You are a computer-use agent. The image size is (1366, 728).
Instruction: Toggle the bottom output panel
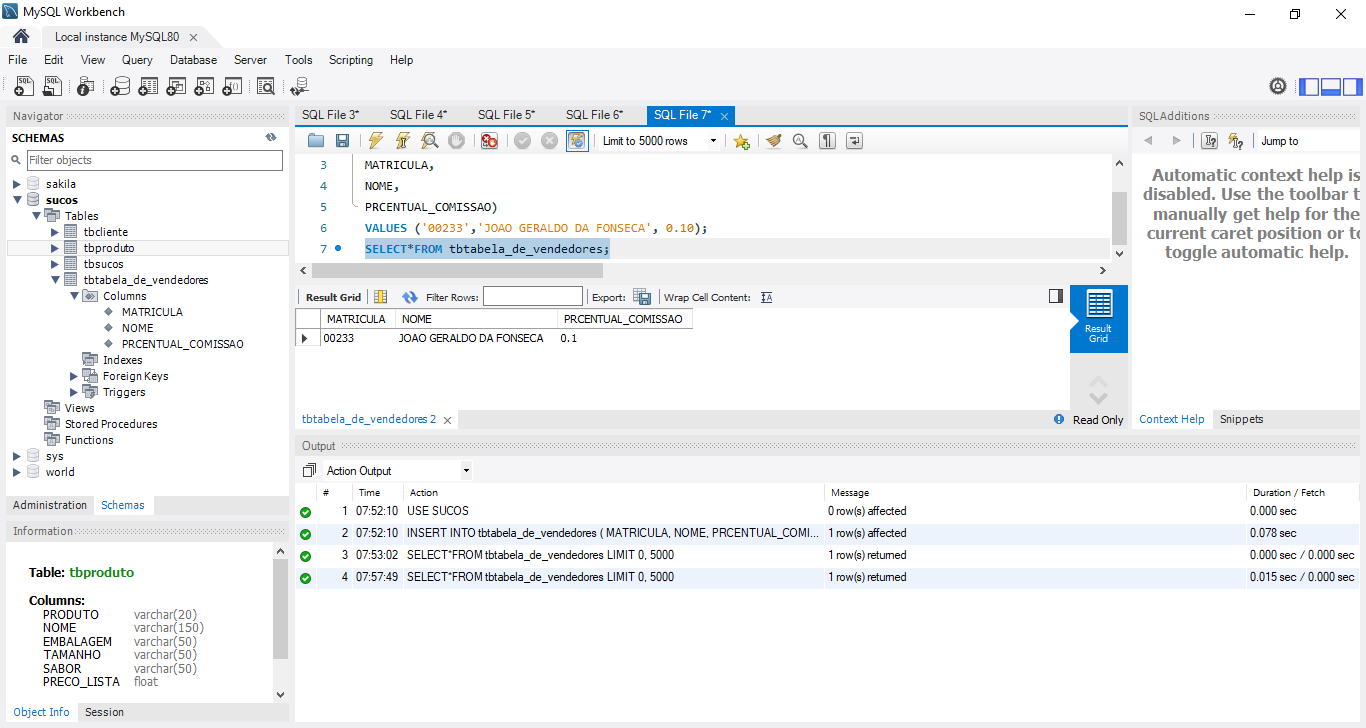(x=1331, y=87)
